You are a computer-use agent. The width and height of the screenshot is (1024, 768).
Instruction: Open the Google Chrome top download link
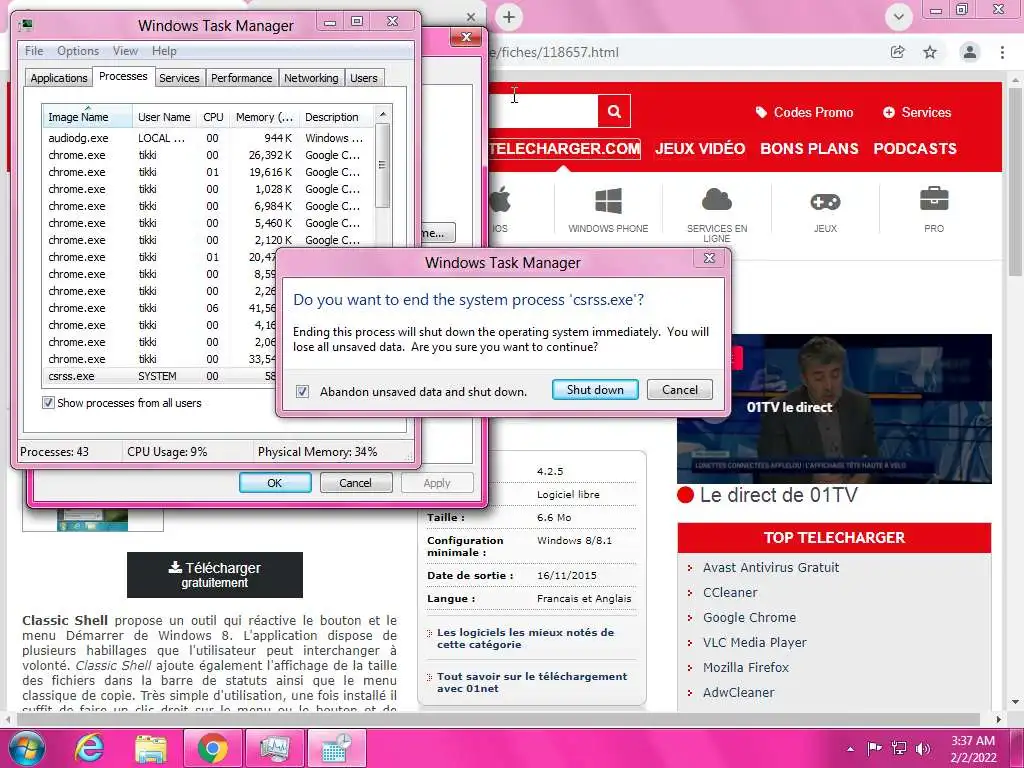(749, 617)
